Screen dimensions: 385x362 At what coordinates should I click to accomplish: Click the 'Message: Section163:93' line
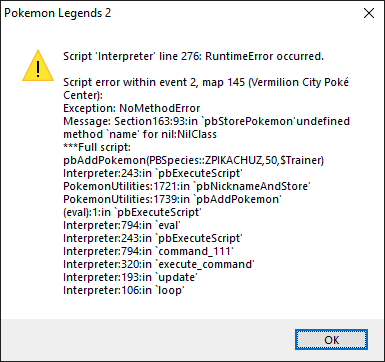[206, 121]
